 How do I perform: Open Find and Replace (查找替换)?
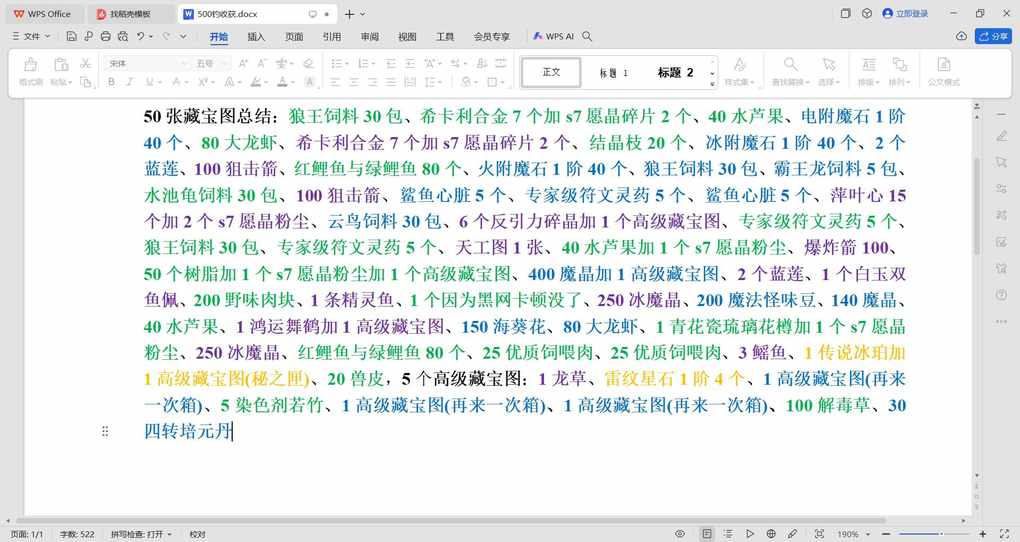tap(790, 70)
